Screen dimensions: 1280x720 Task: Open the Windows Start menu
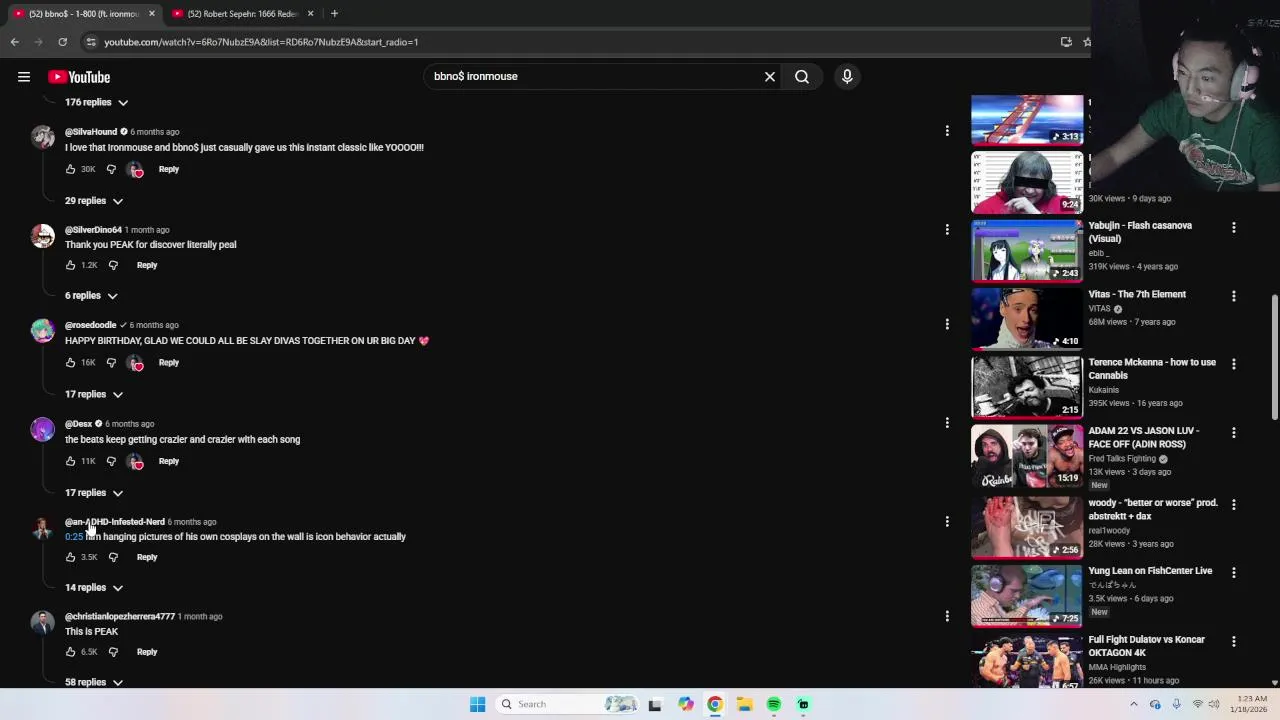[477, 704]
